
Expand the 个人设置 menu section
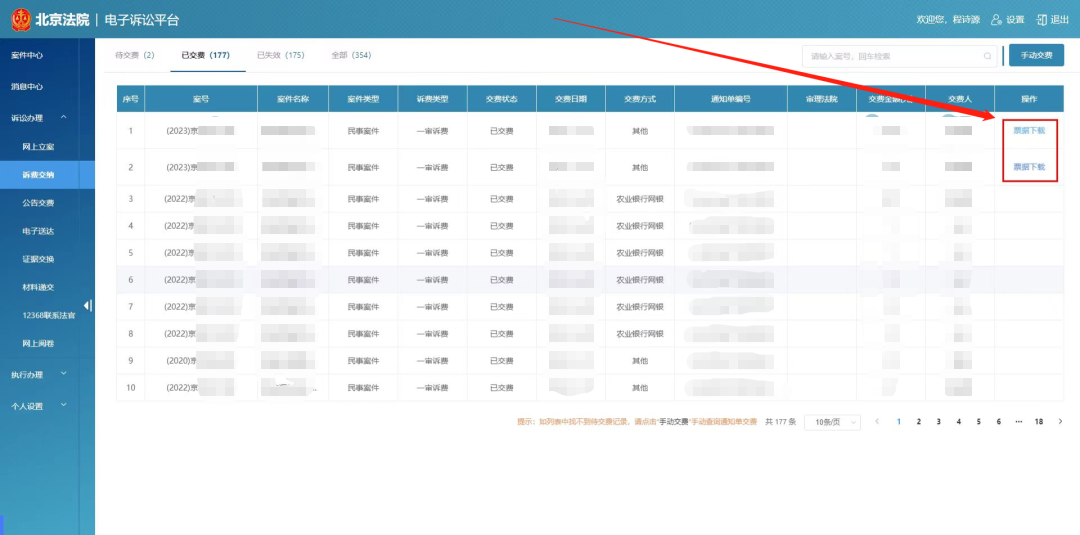coord(64,406)
